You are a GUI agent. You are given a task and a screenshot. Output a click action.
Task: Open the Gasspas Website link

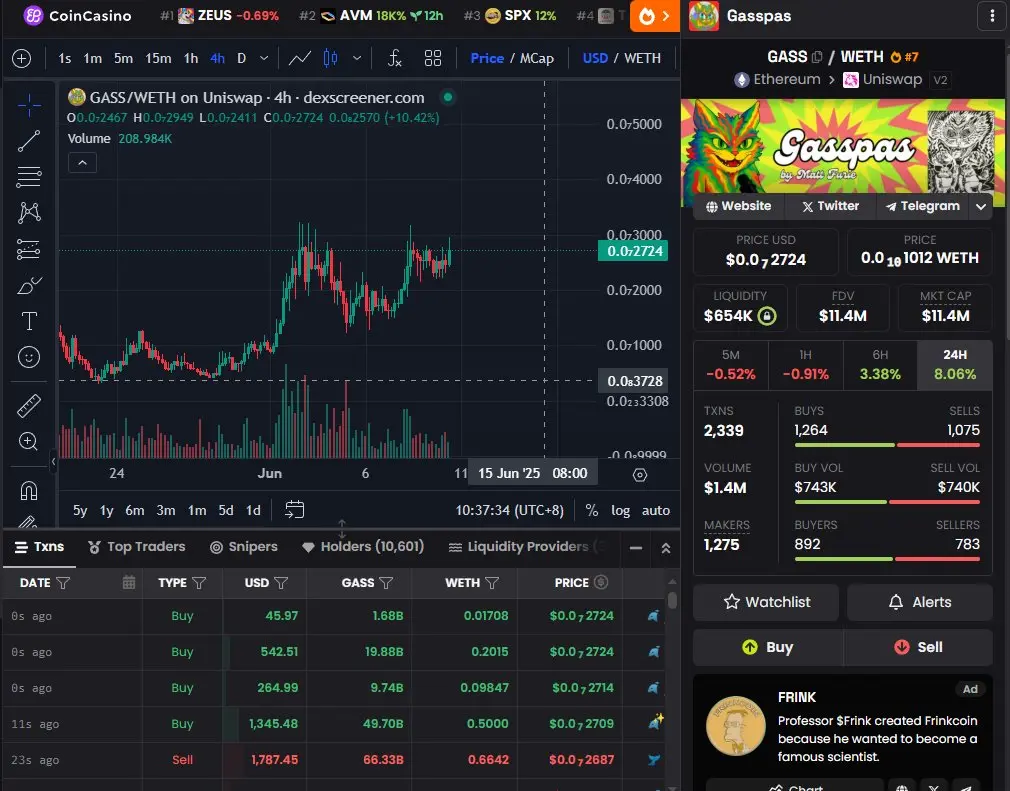point(738,206)
